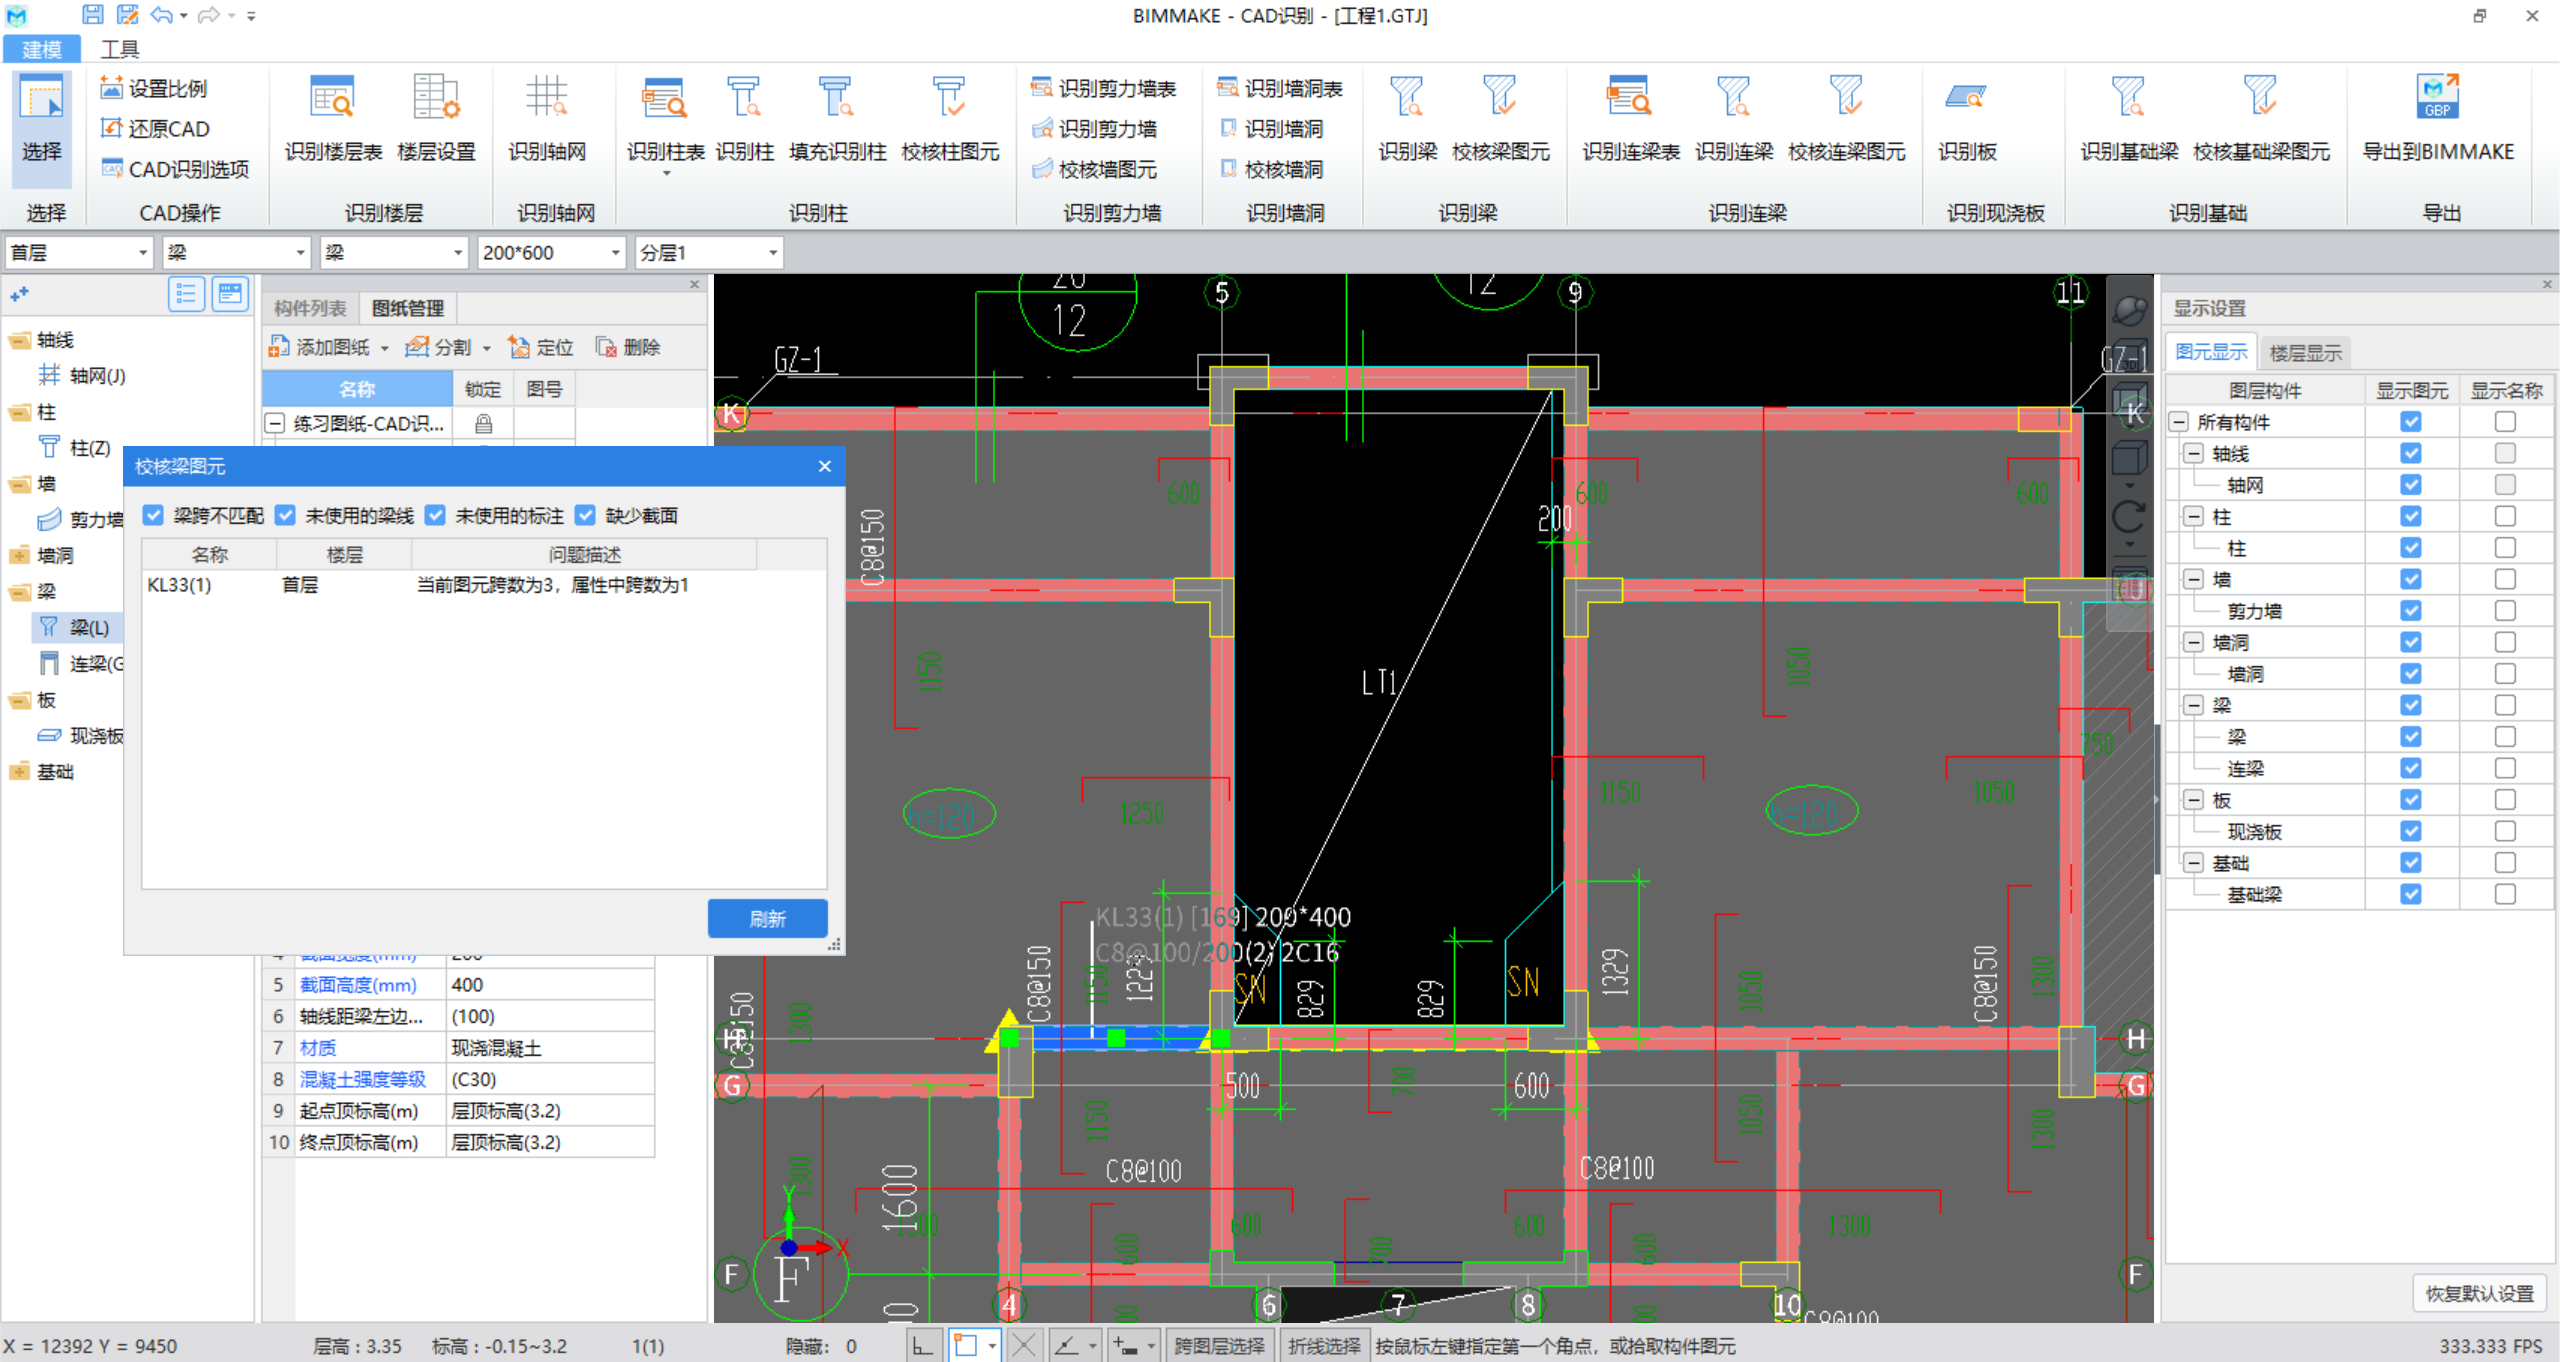Click 材质 property link
Image resolution: width=2560 pixels, height=1362 pixels.
(x=318, y=1048)
